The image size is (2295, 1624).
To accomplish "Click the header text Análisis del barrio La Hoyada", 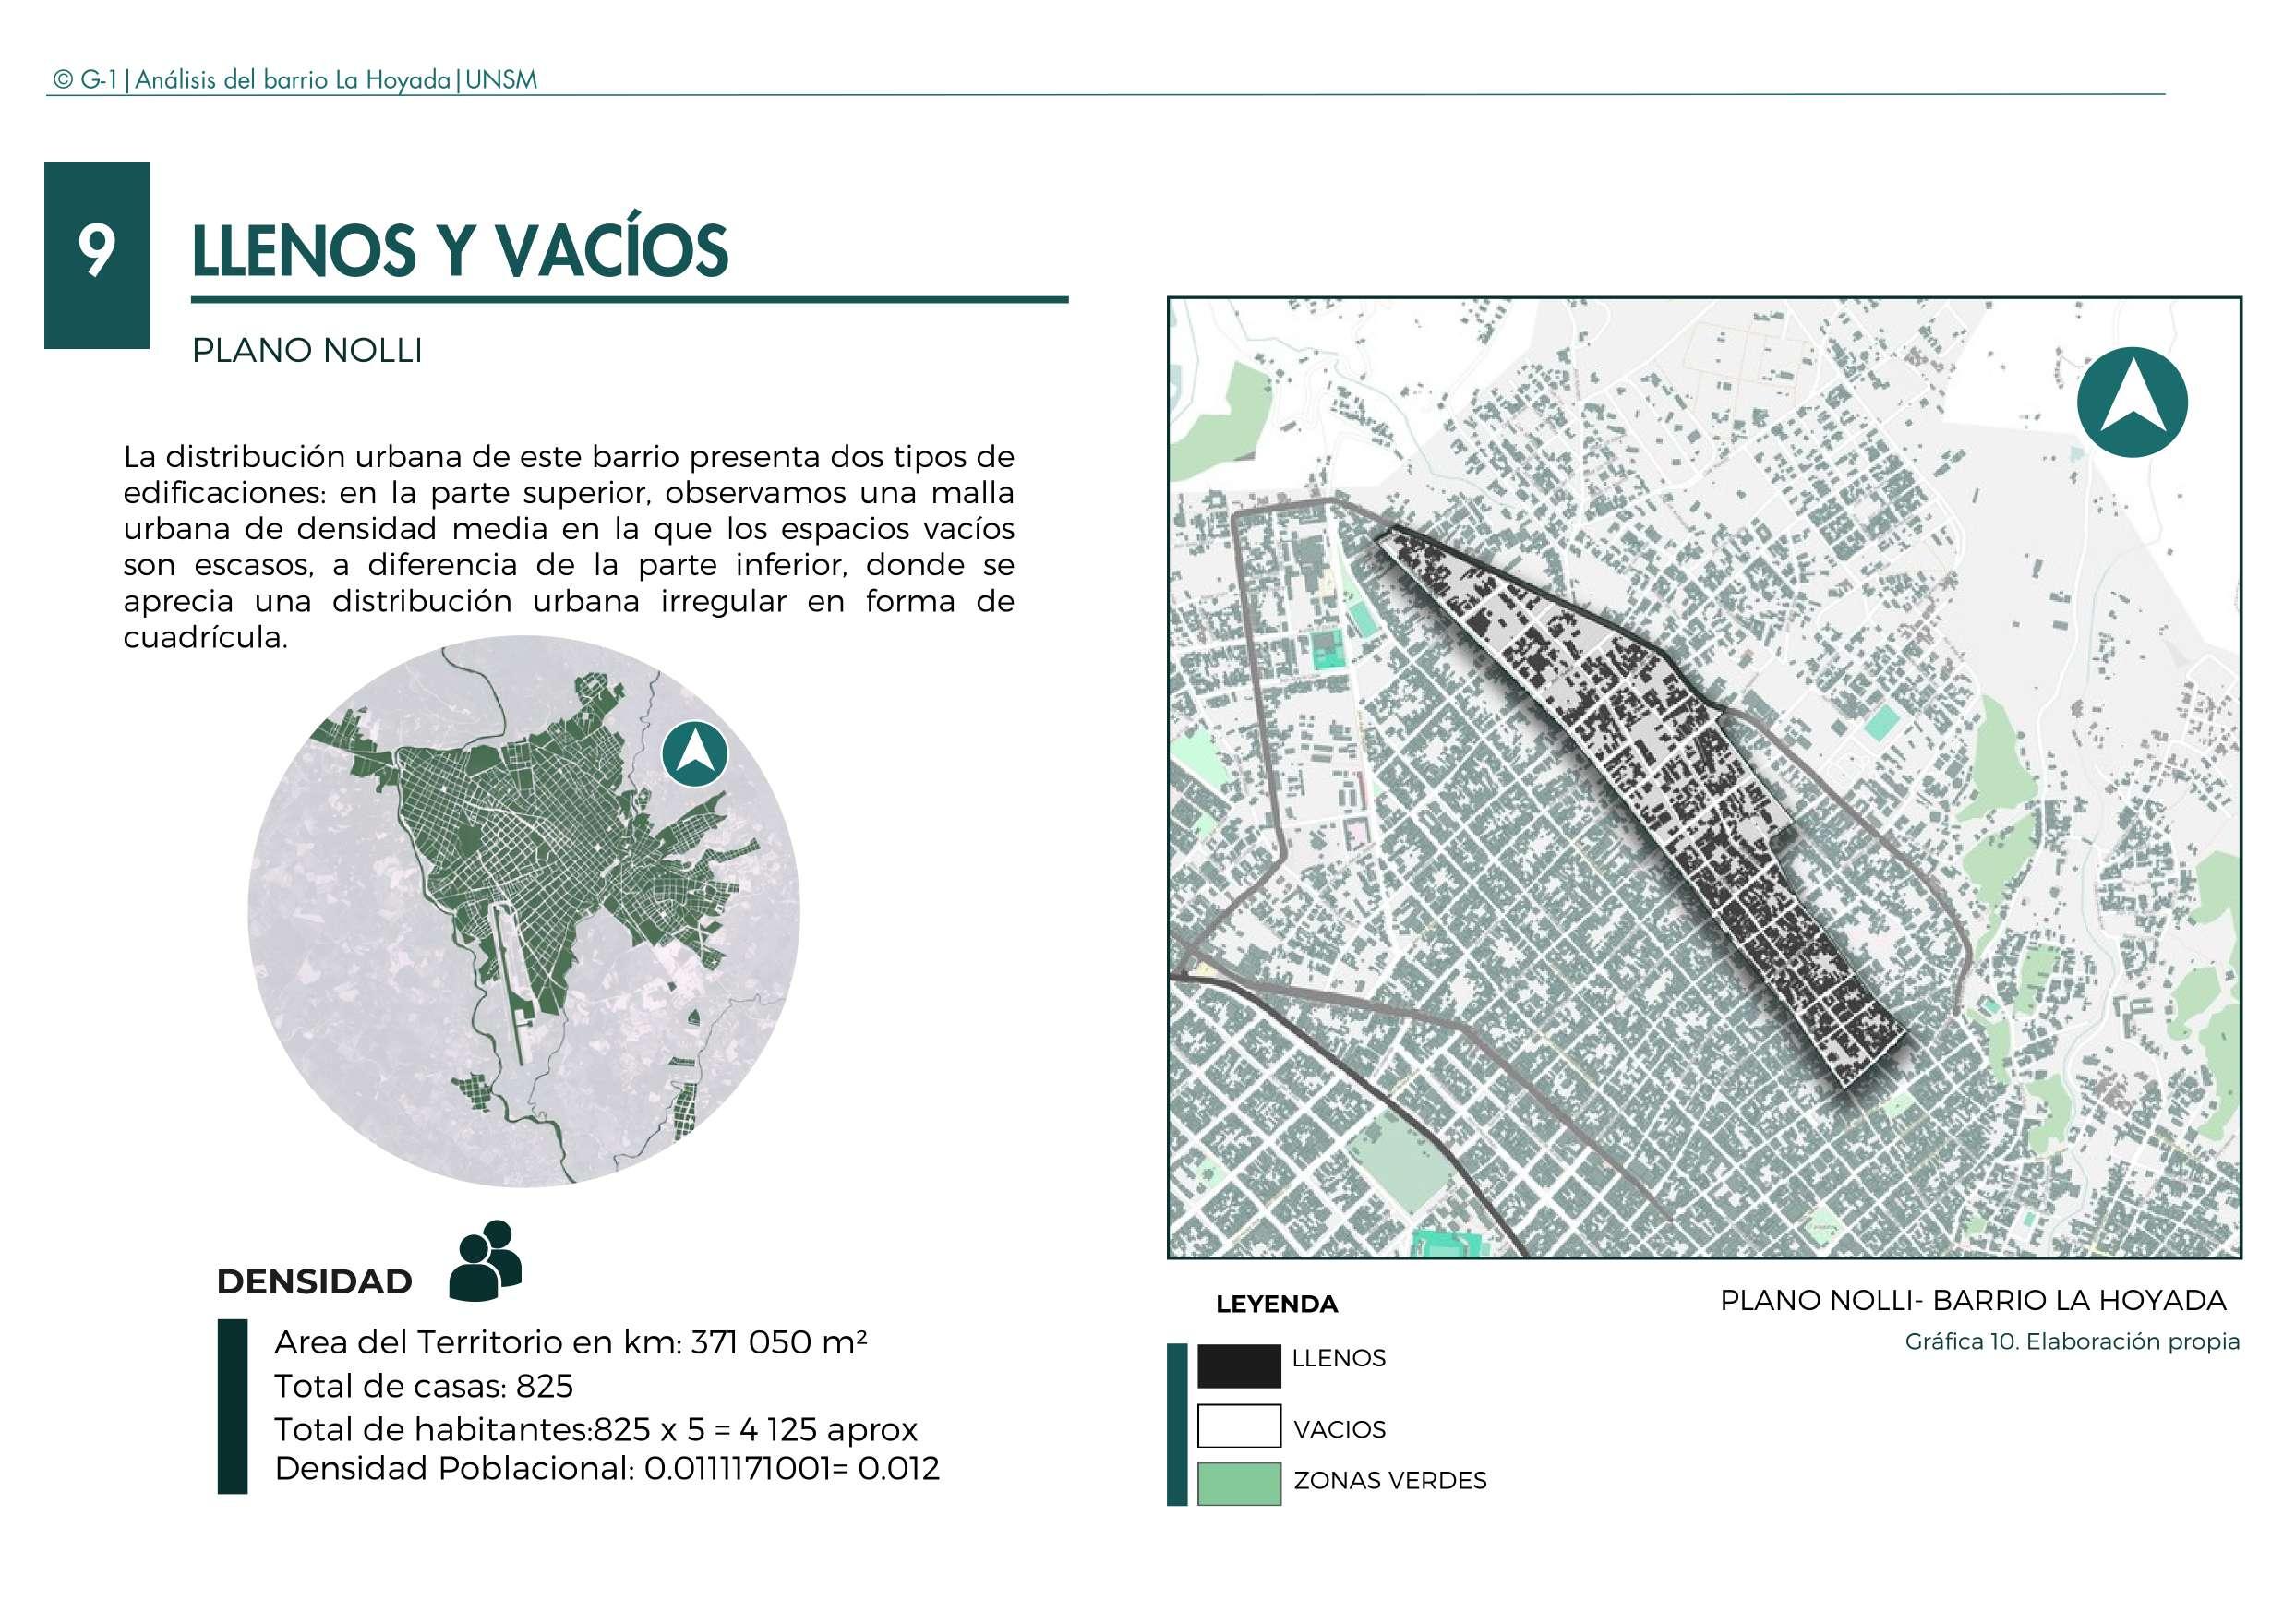I will coord(292,80).
